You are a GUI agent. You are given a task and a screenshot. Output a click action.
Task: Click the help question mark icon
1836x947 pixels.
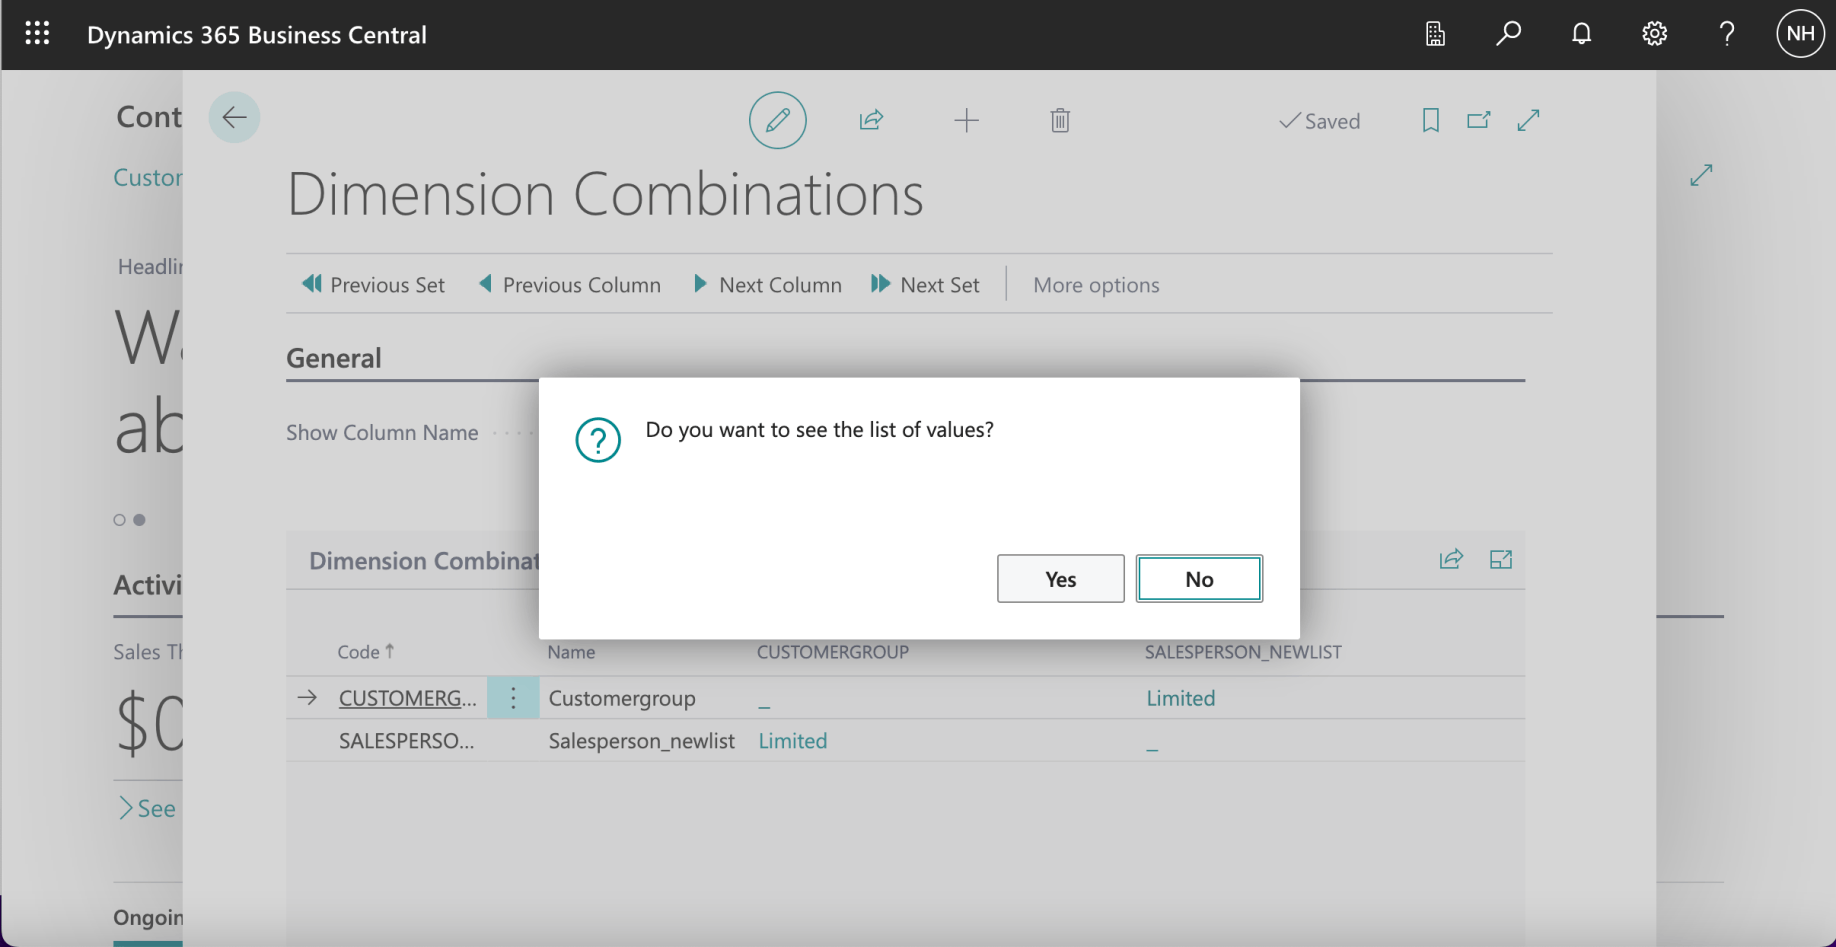coord(1727,34)
